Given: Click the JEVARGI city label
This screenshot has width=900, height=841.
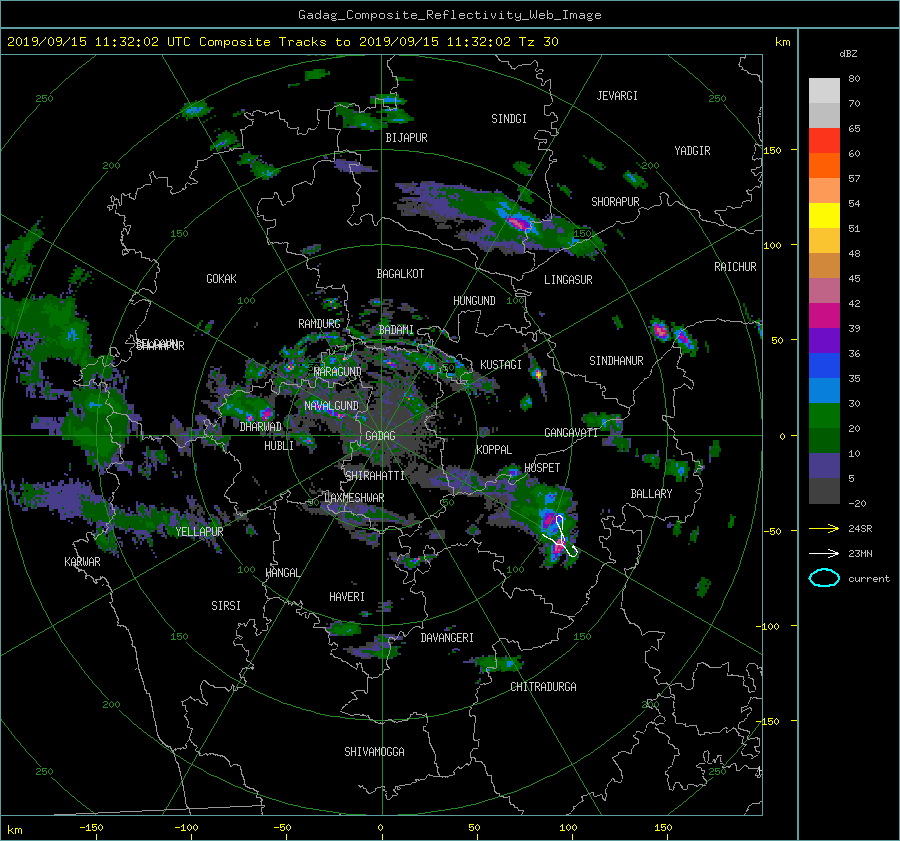Looking at the screenshot, I should (617, 96).
